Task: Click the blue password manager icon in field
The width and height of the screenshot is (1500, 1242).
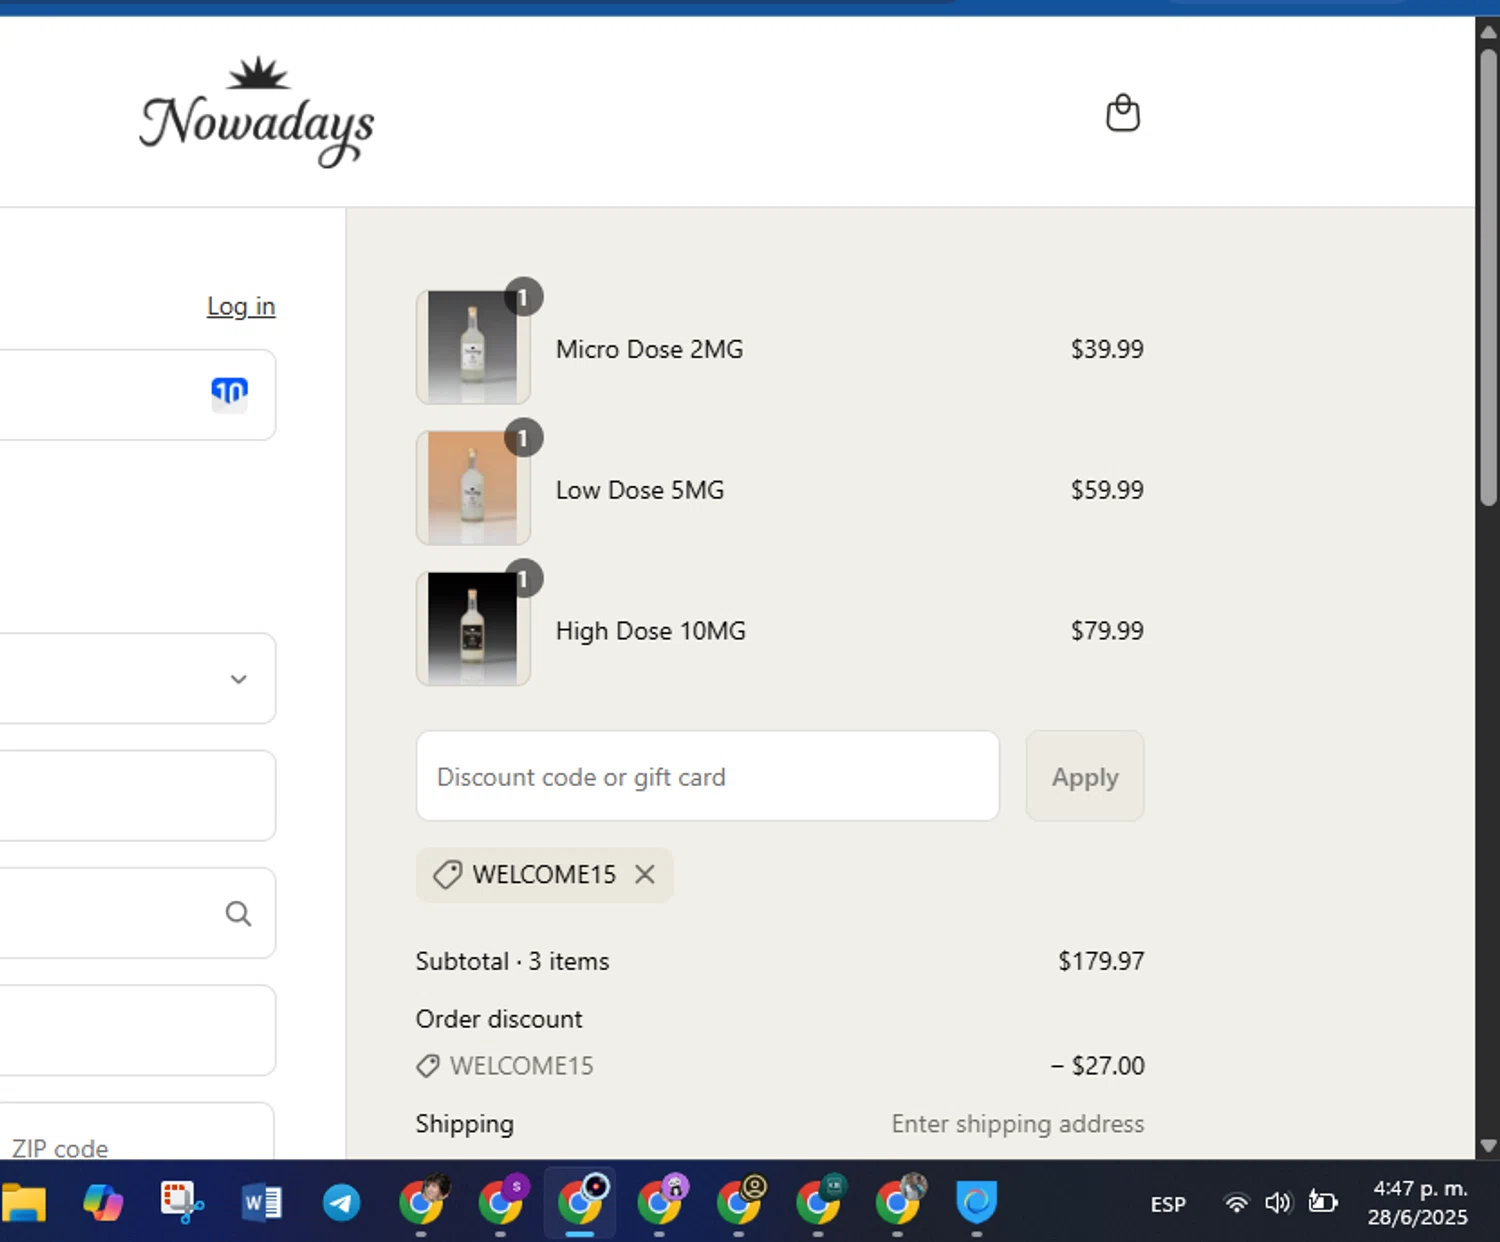Action: pyautogui.click(x=229, y=393)
